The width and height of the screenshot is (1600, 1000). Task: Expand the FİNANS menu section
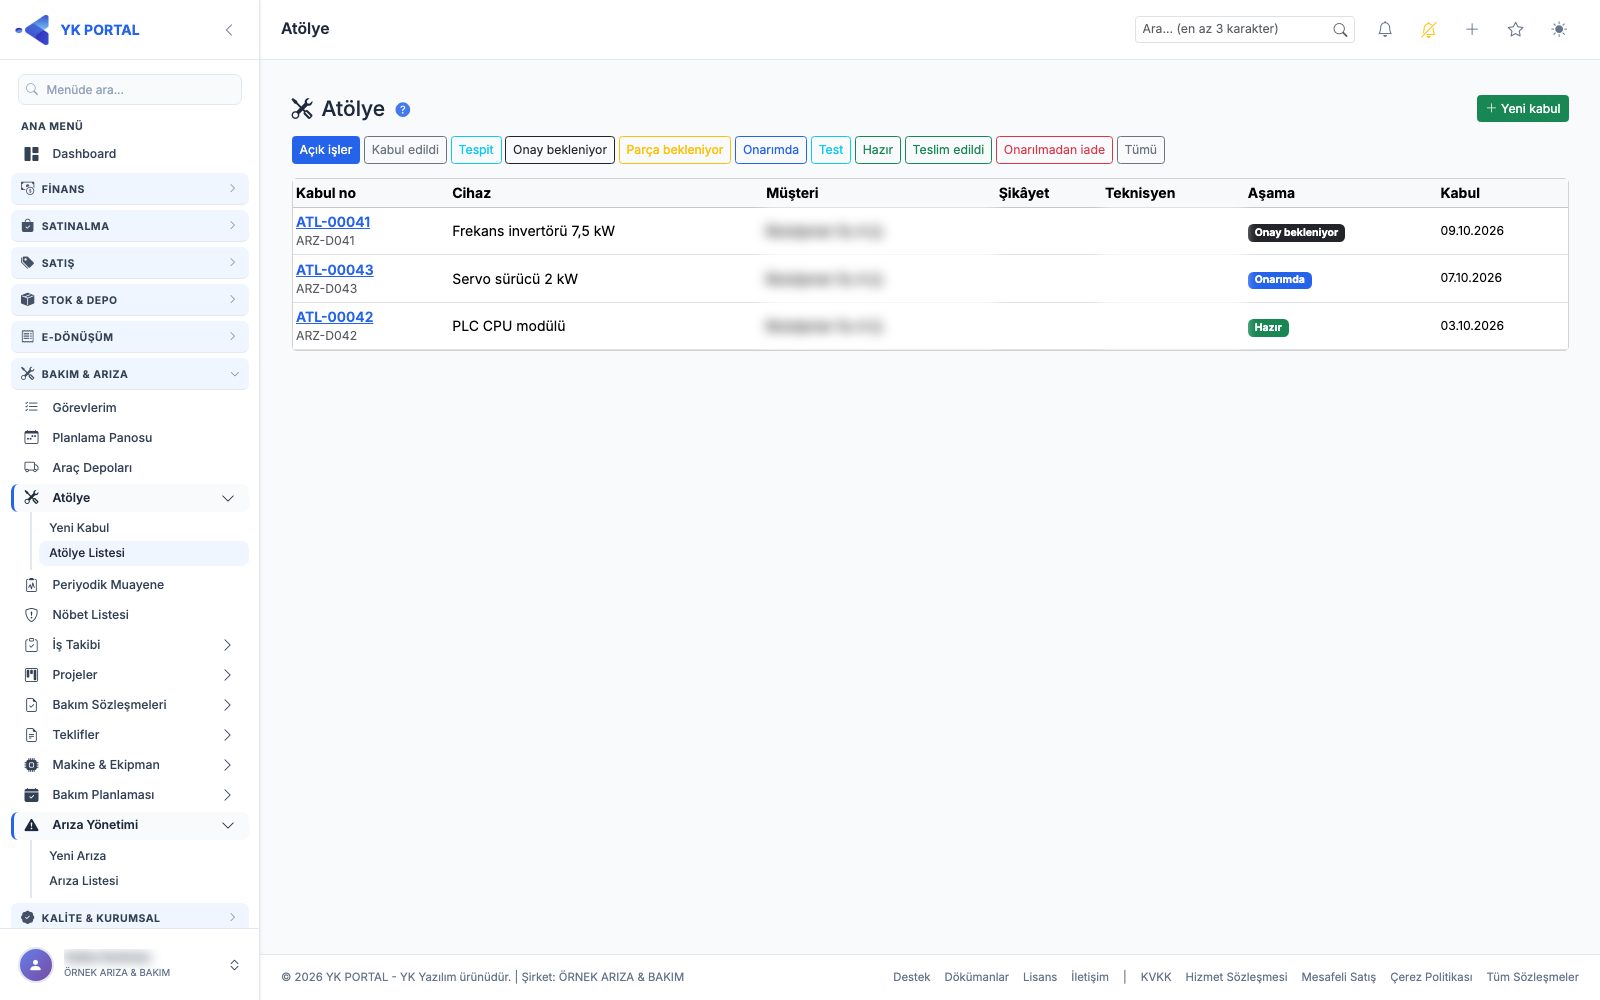[130, 189]
